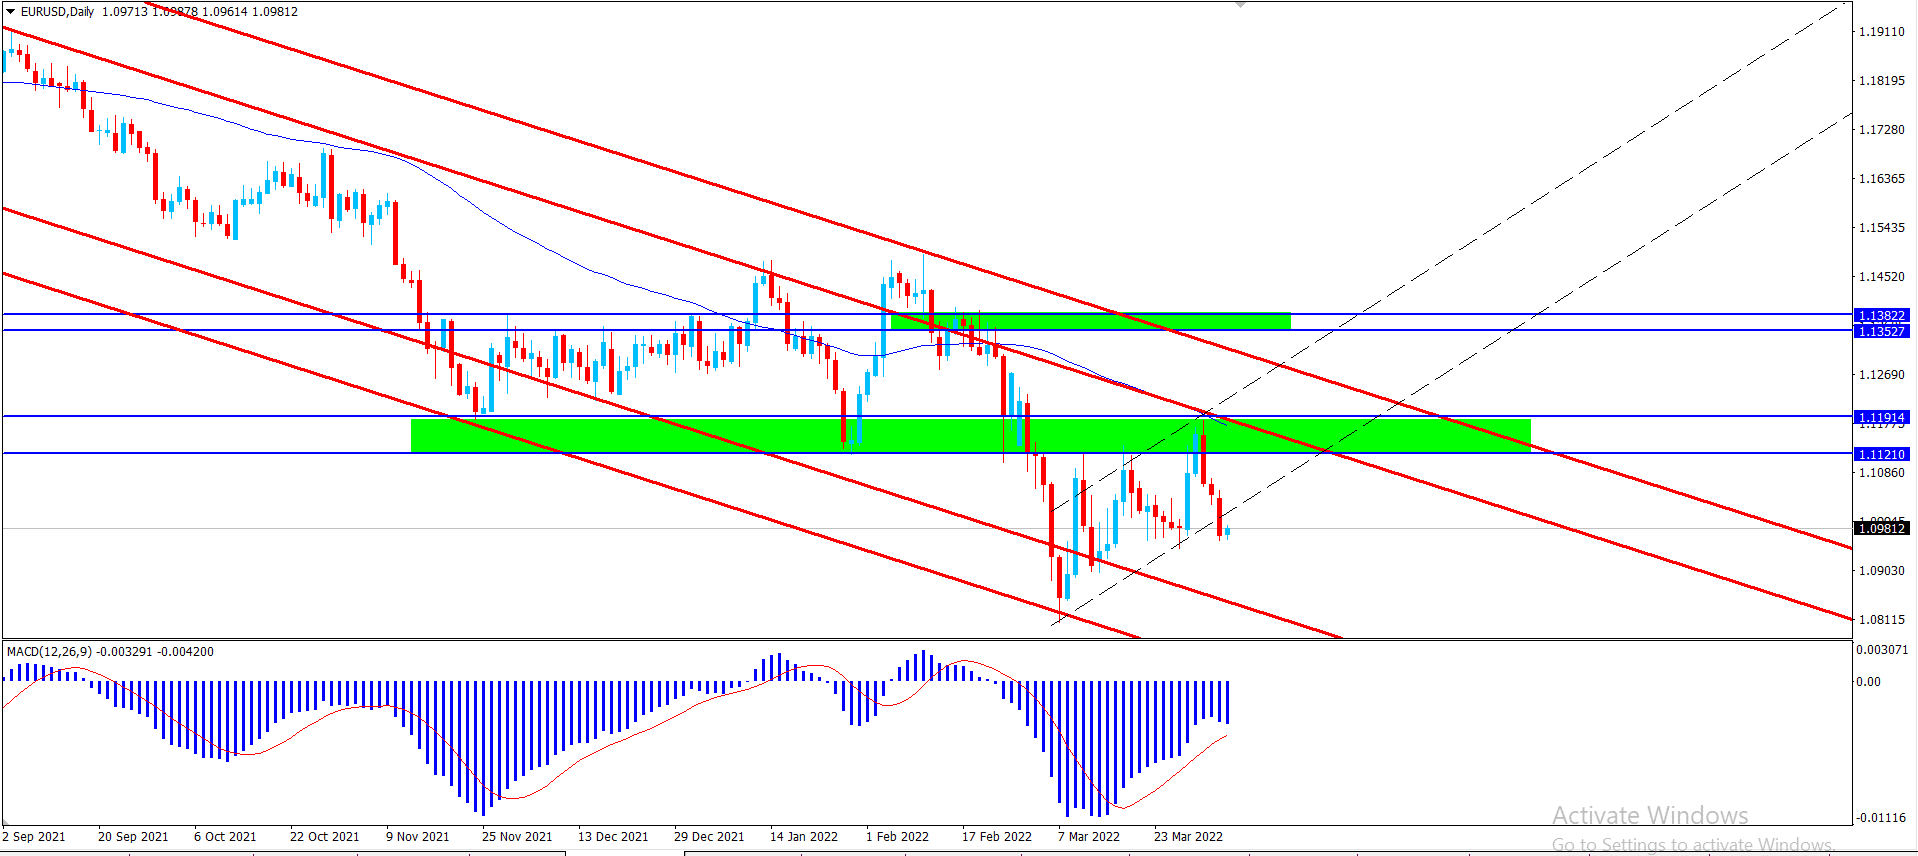1918x856 pixels.
Task: Click the 1.13822 horizontal line price tag
Action: click(x=1881, y=315)
